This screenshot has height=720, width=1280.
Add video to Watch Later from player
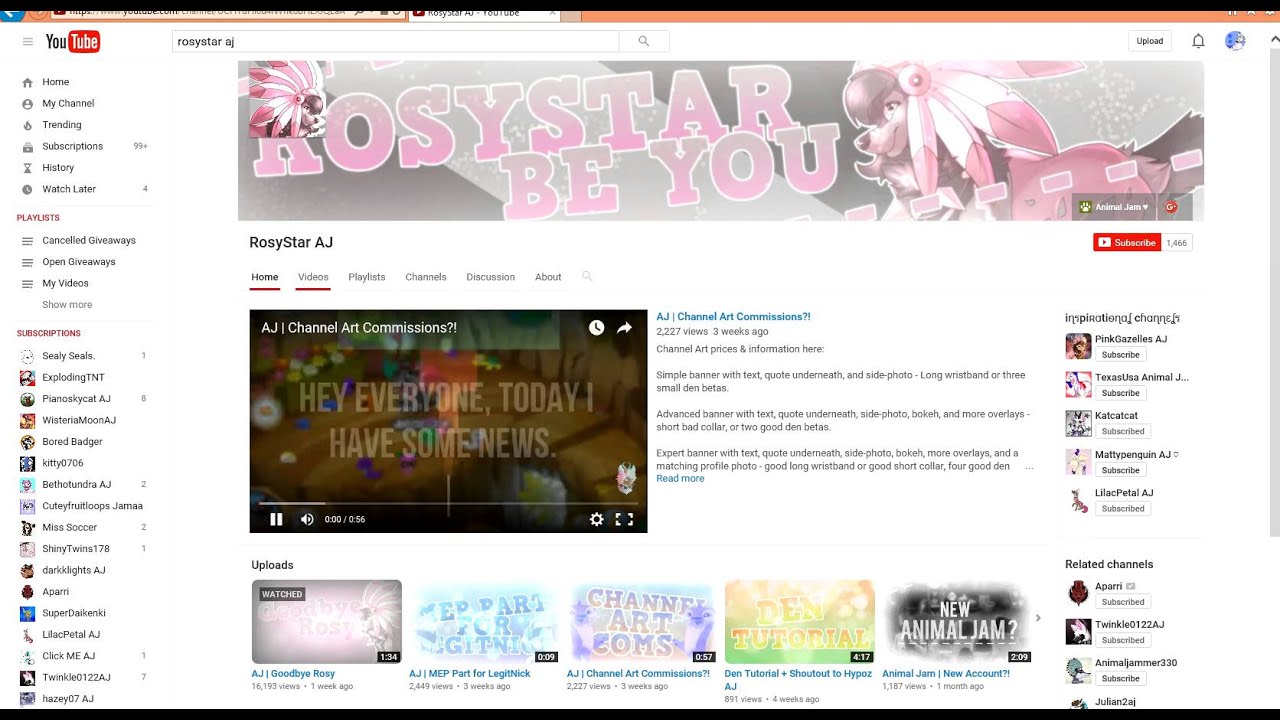[x=596, y=328]
